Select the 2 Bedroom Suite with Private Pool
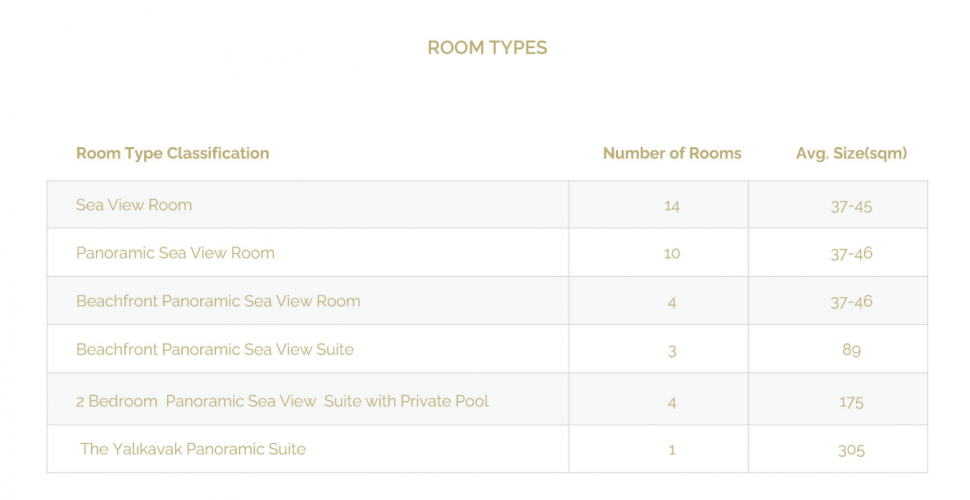This screenshot has width=970, height=500. 282,401
